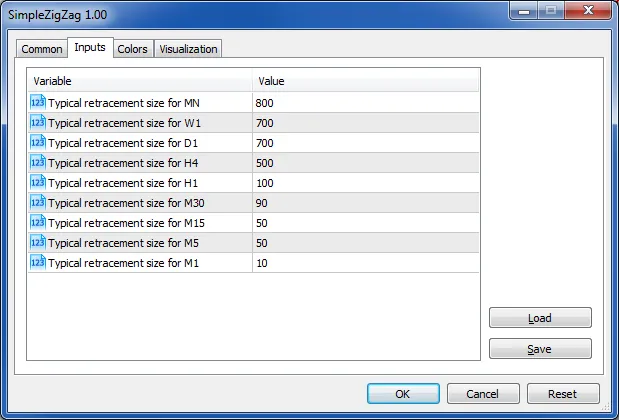Open the Colors tab
This screenshot has width=619, height=420.
coord(132,49)
